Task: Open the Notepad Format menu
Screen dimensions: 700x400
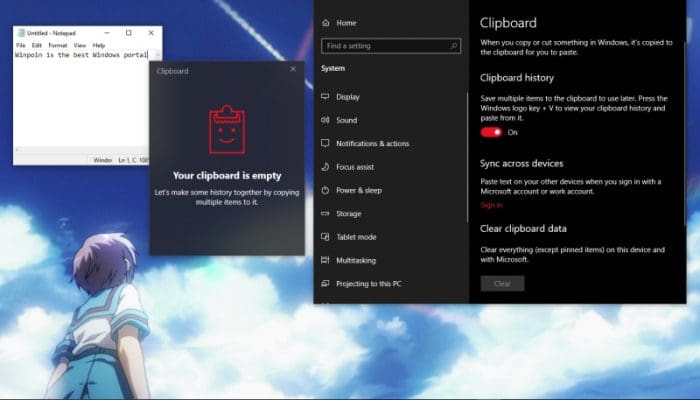Action: coord(57,45)
